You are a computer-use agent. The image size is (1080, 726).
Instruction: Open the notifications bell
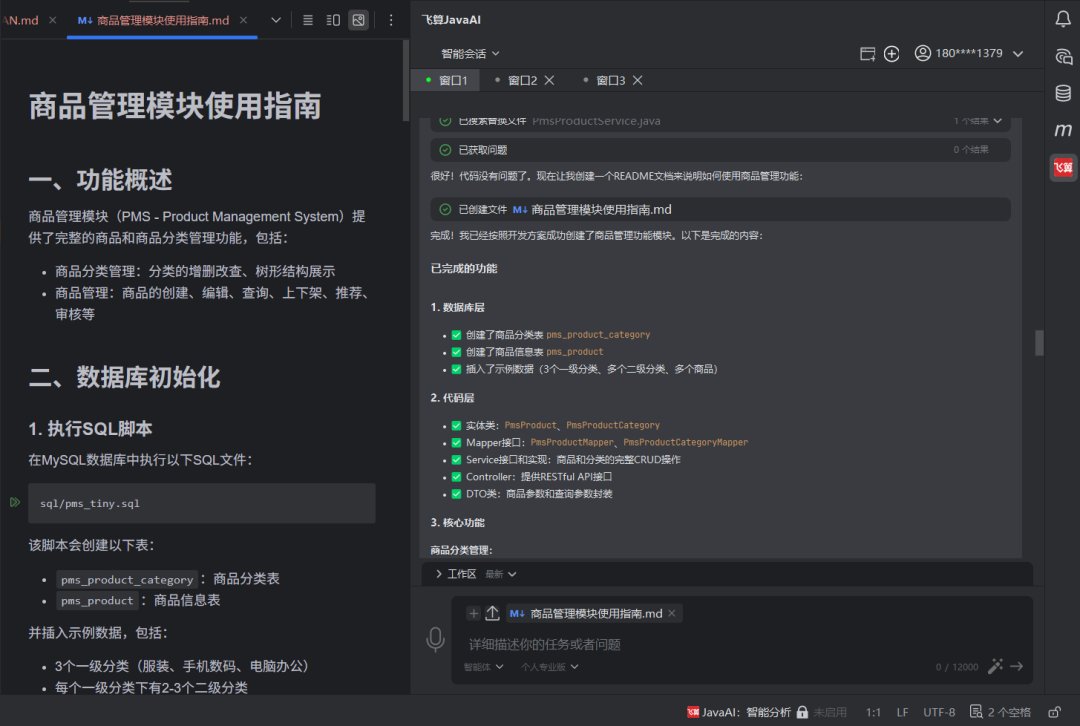[x=1063, y=19]
